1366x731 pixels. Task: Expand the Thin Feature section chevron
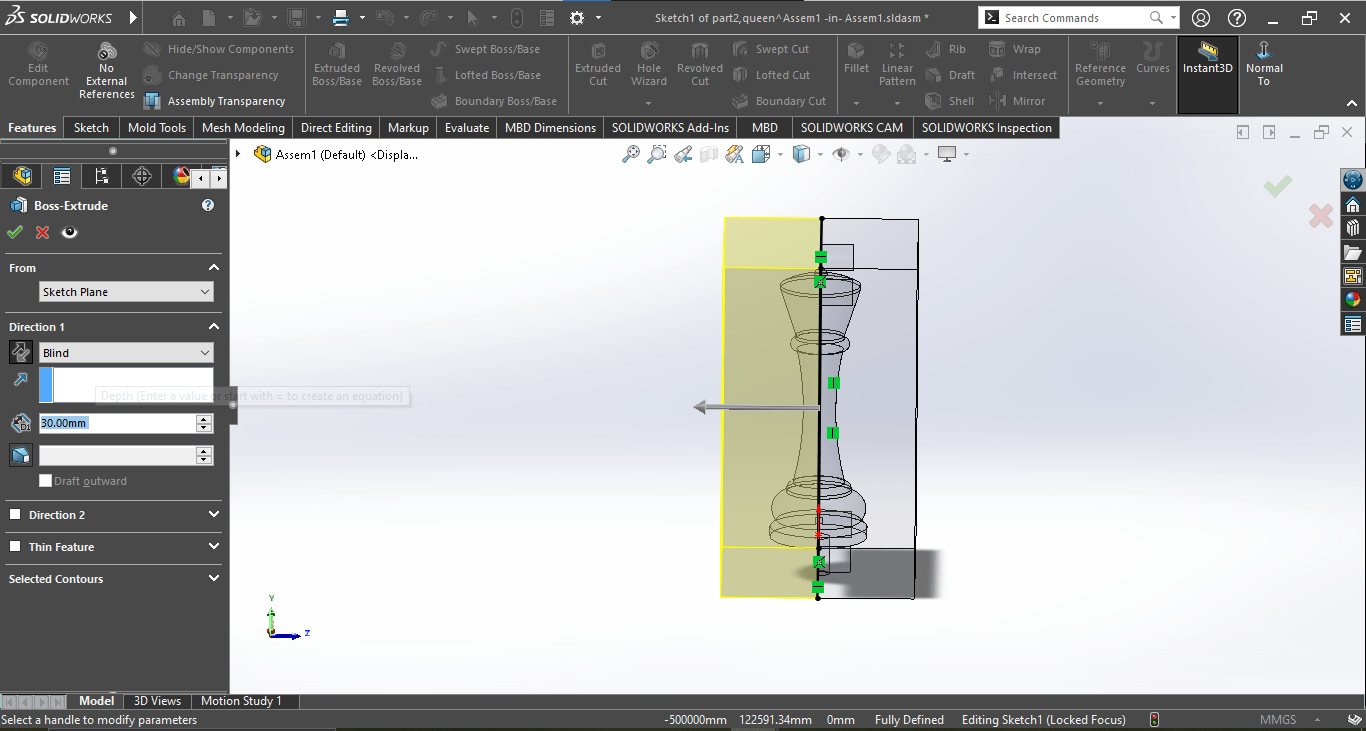click(x=214, y=547)
